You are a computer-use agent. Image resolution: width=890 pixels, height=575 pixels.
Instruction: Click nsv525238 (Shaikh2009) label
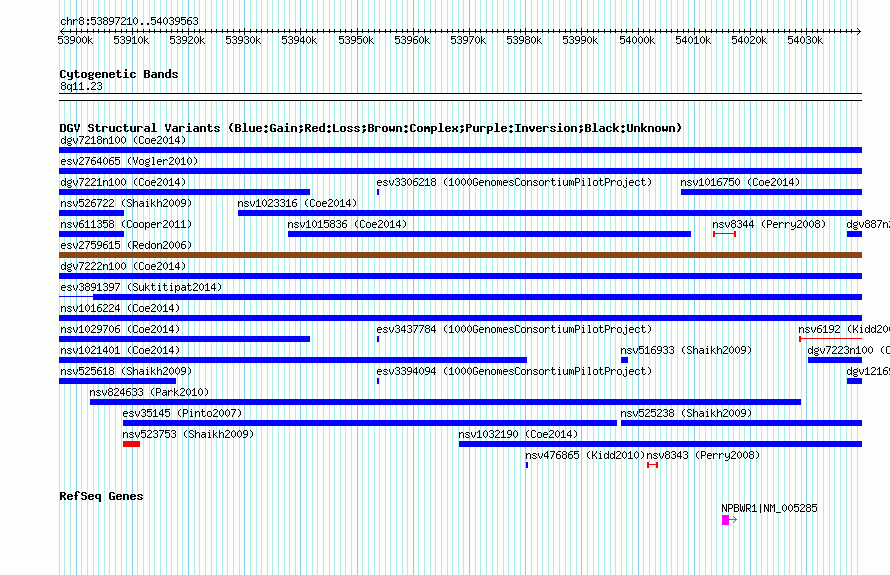coord(686,413)
